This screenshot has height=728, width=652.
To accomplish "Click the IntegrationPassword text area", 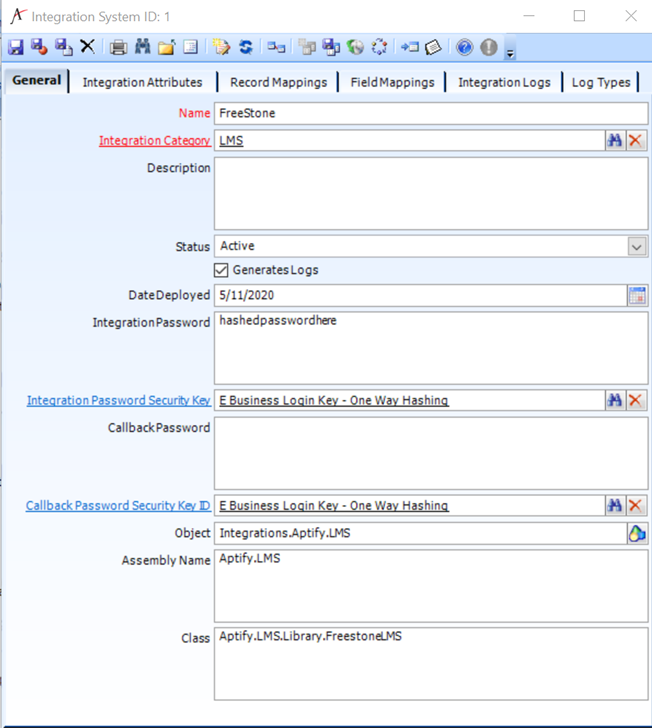I will pyautogui.click(x=431, y=348).
